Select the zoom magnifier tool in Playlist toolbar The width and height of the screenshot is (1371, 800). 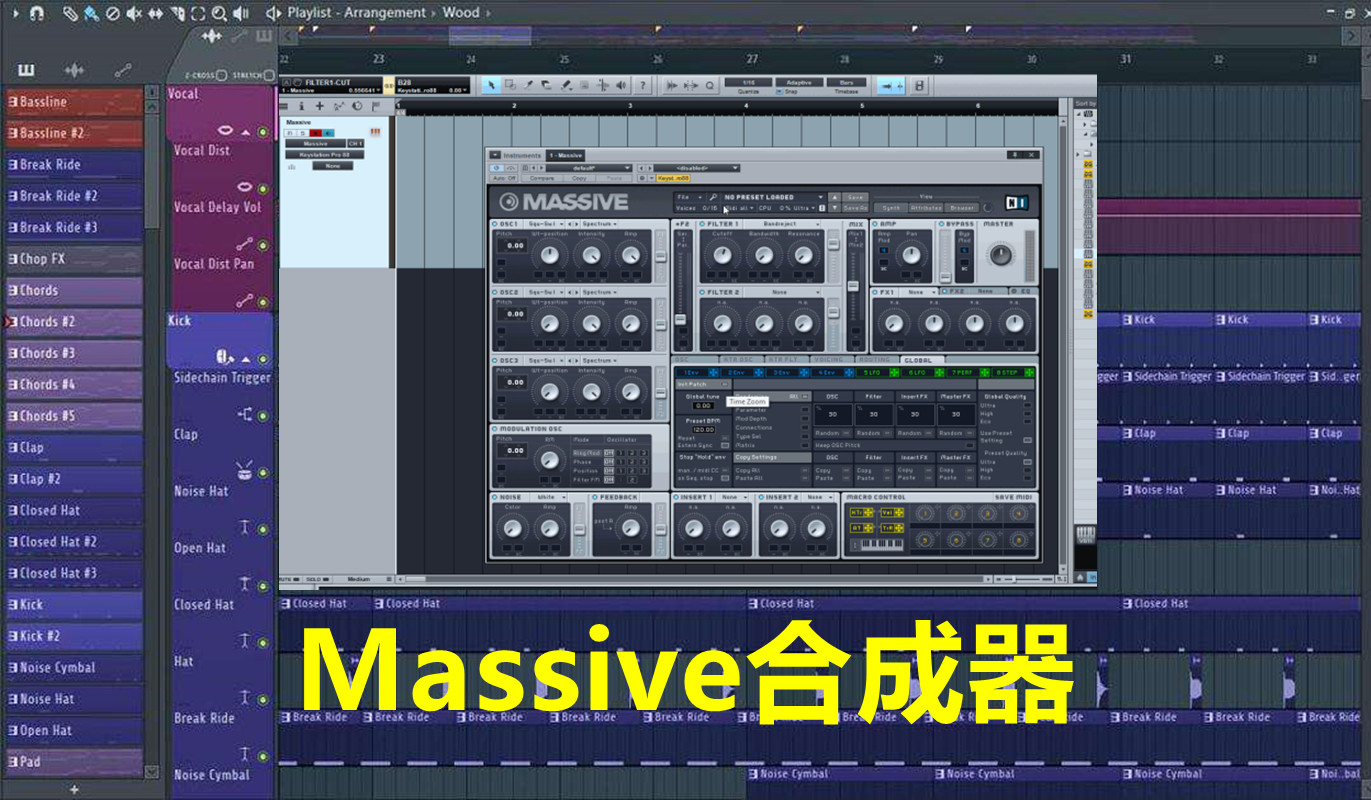point(219,14)
